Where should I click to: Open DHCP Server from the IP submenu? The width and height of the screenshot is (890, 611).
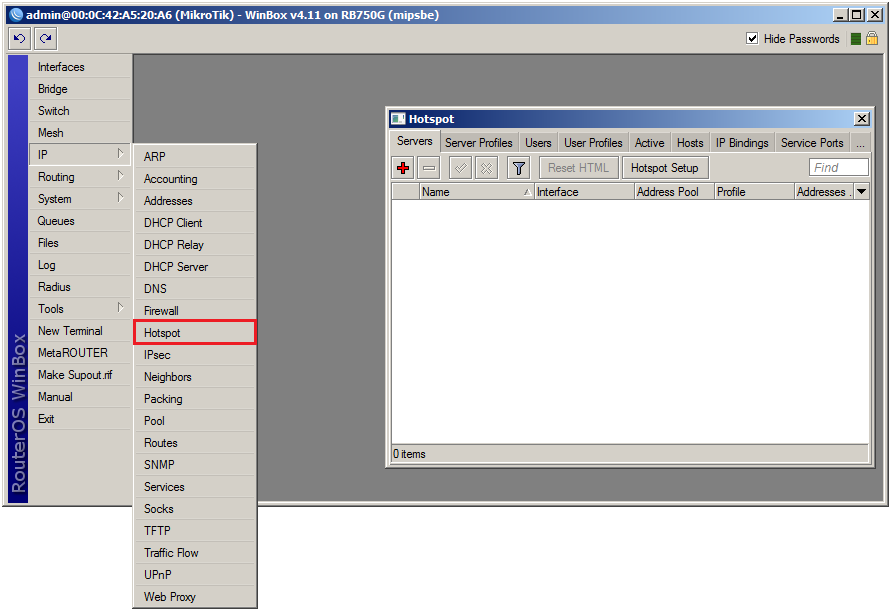point(176,267)
